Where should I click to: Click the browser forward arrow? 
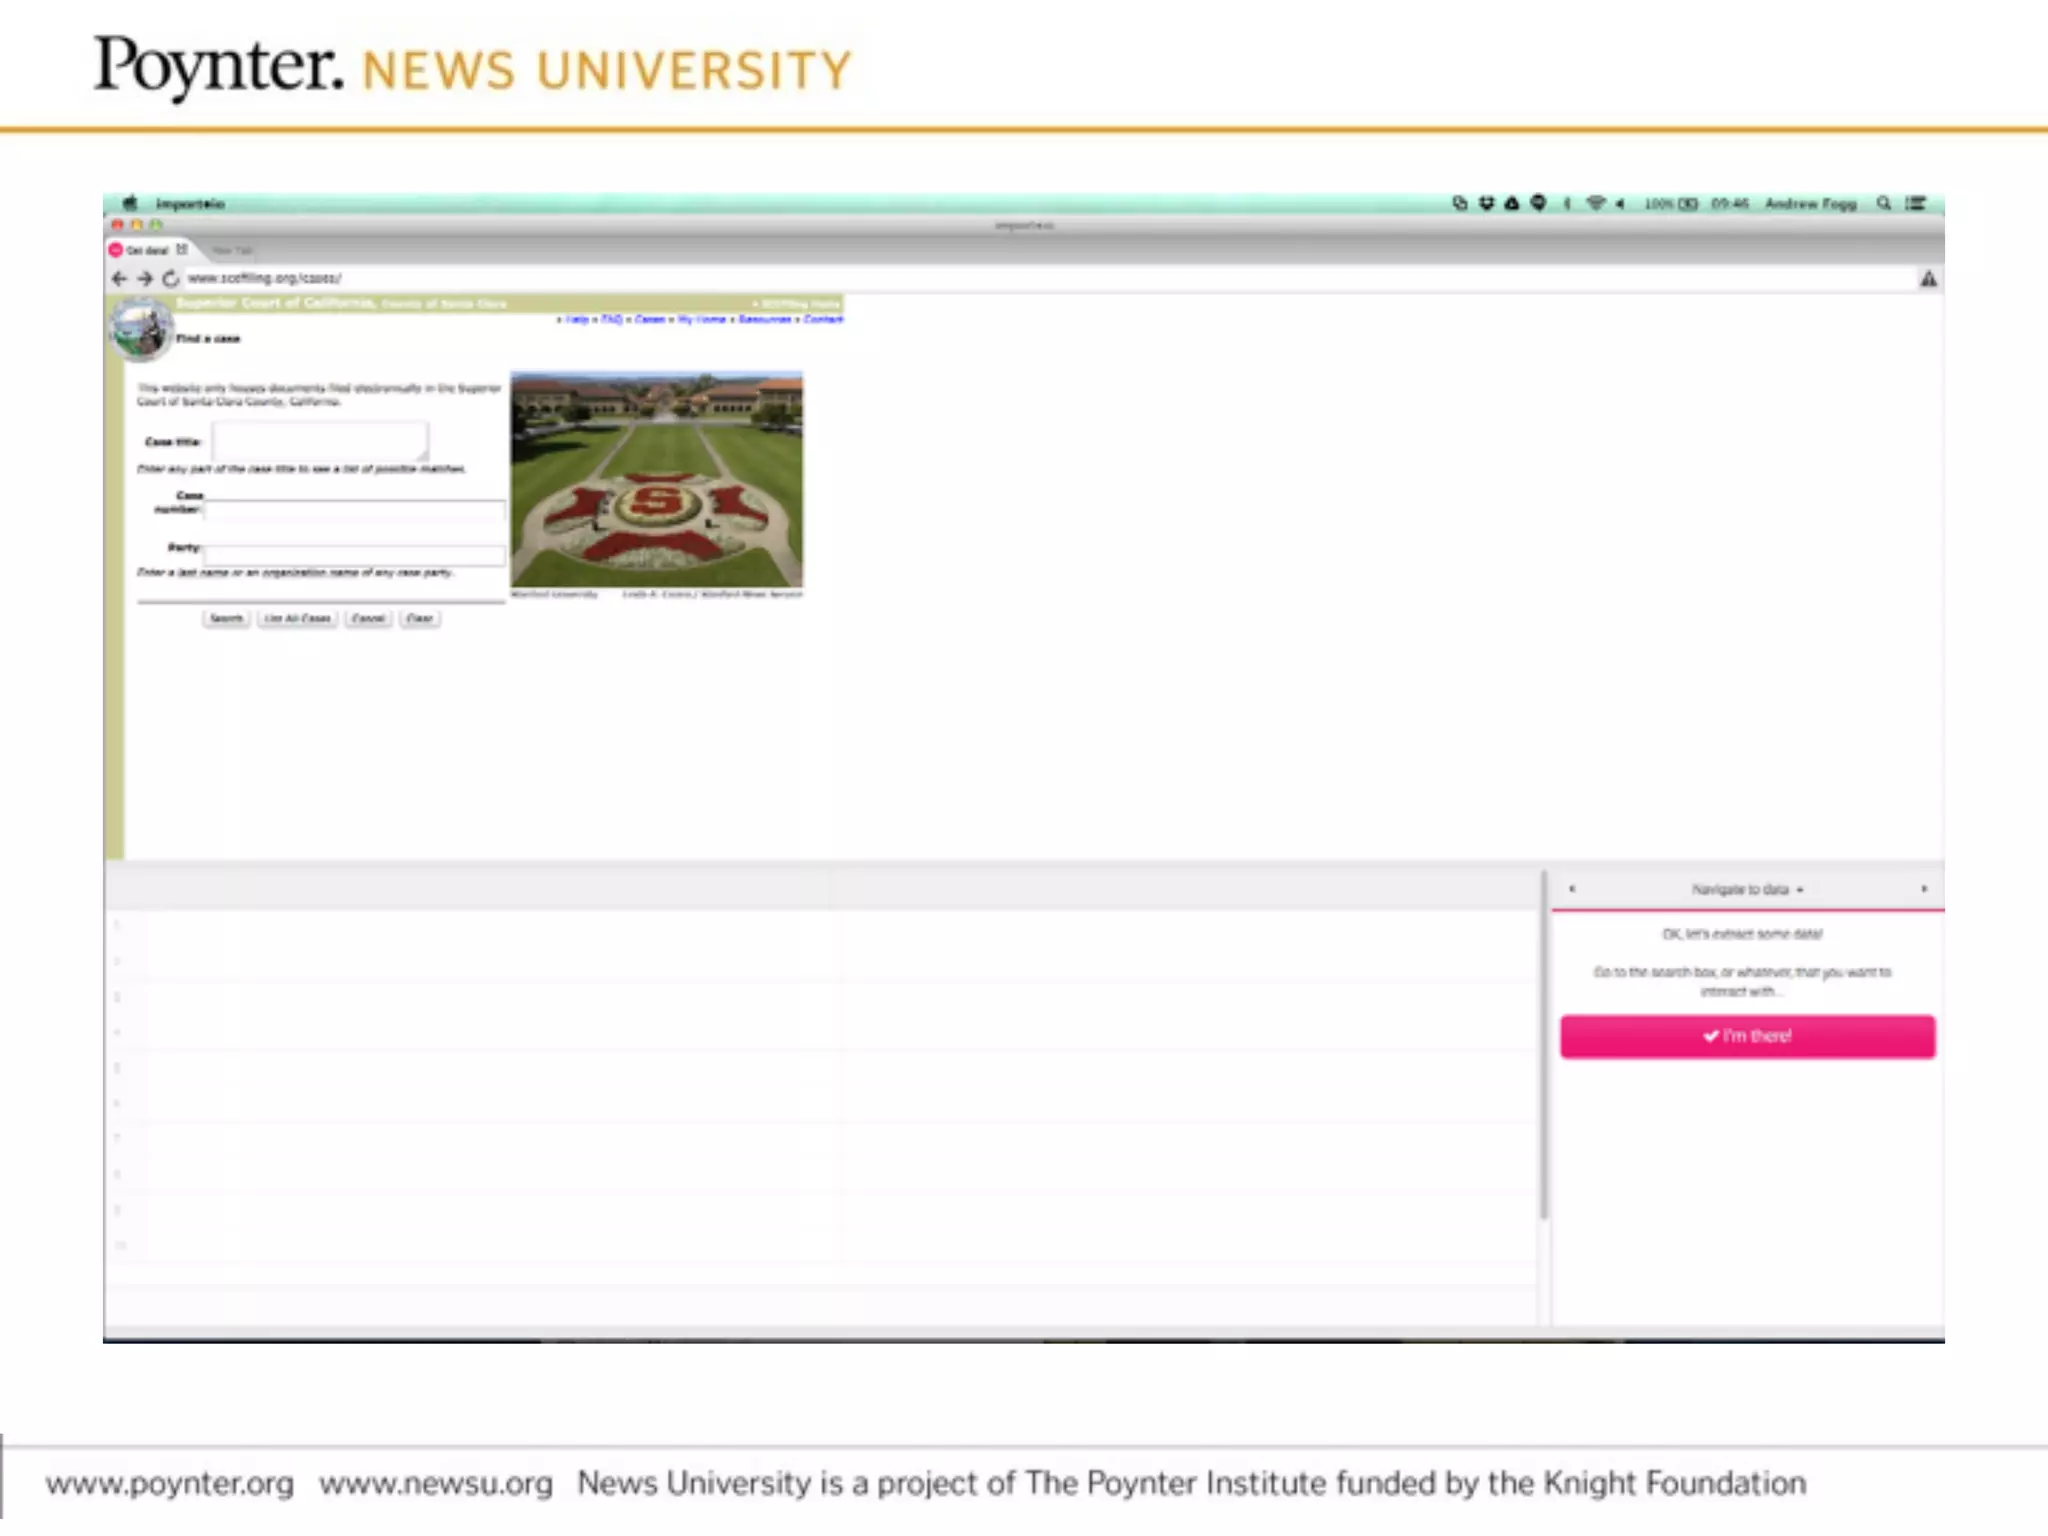click(x=145, y=279)
